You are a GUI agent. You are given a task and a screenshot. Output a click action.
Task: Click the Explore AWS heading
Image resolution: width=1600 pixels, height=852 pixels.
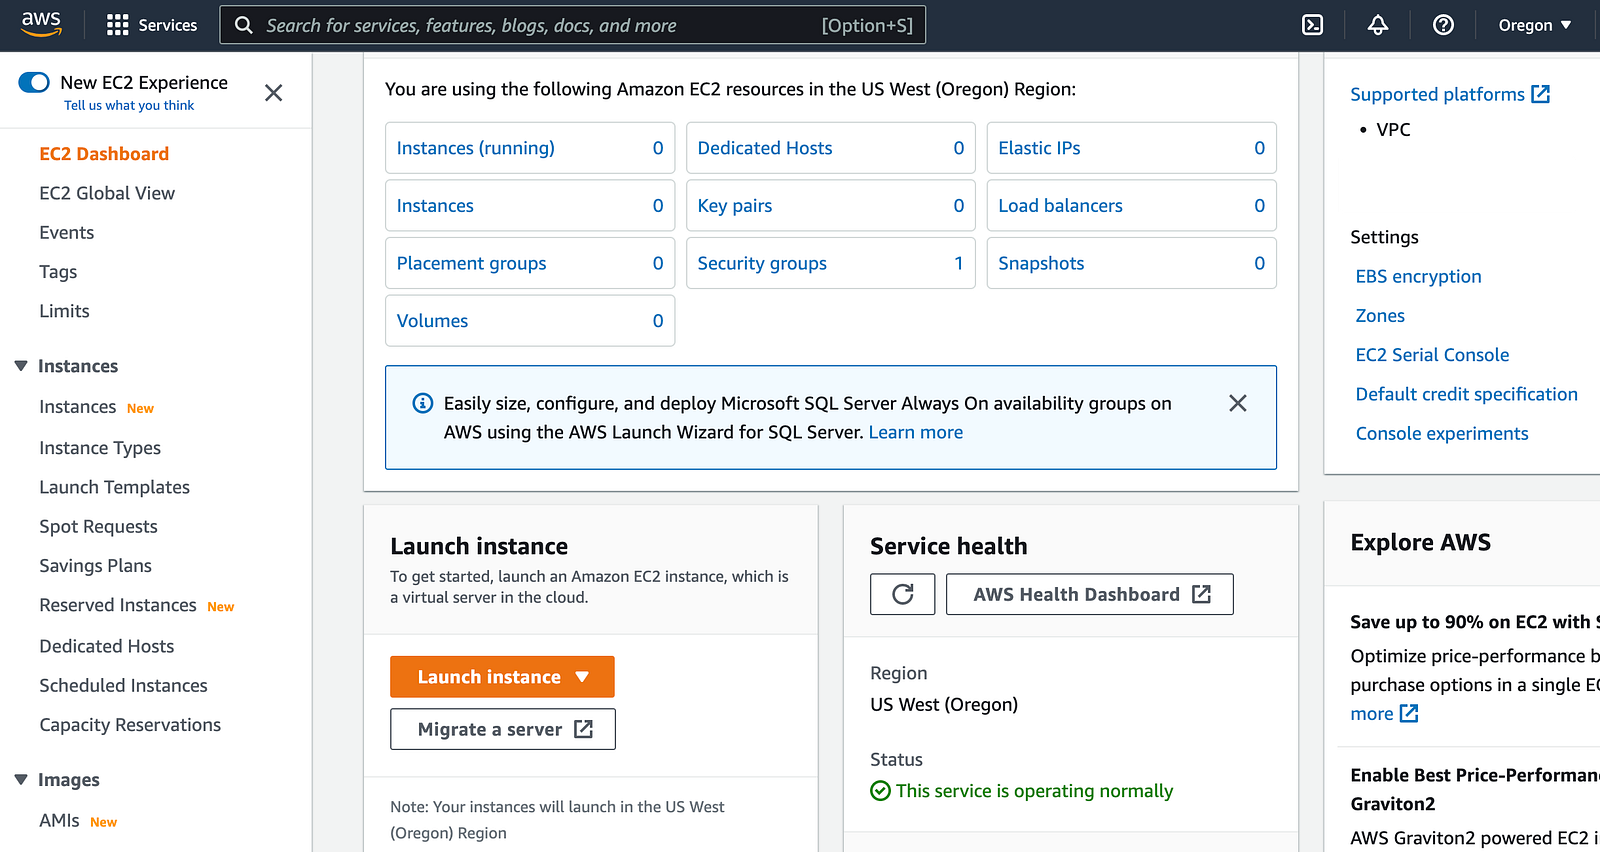coord(1420,542)
